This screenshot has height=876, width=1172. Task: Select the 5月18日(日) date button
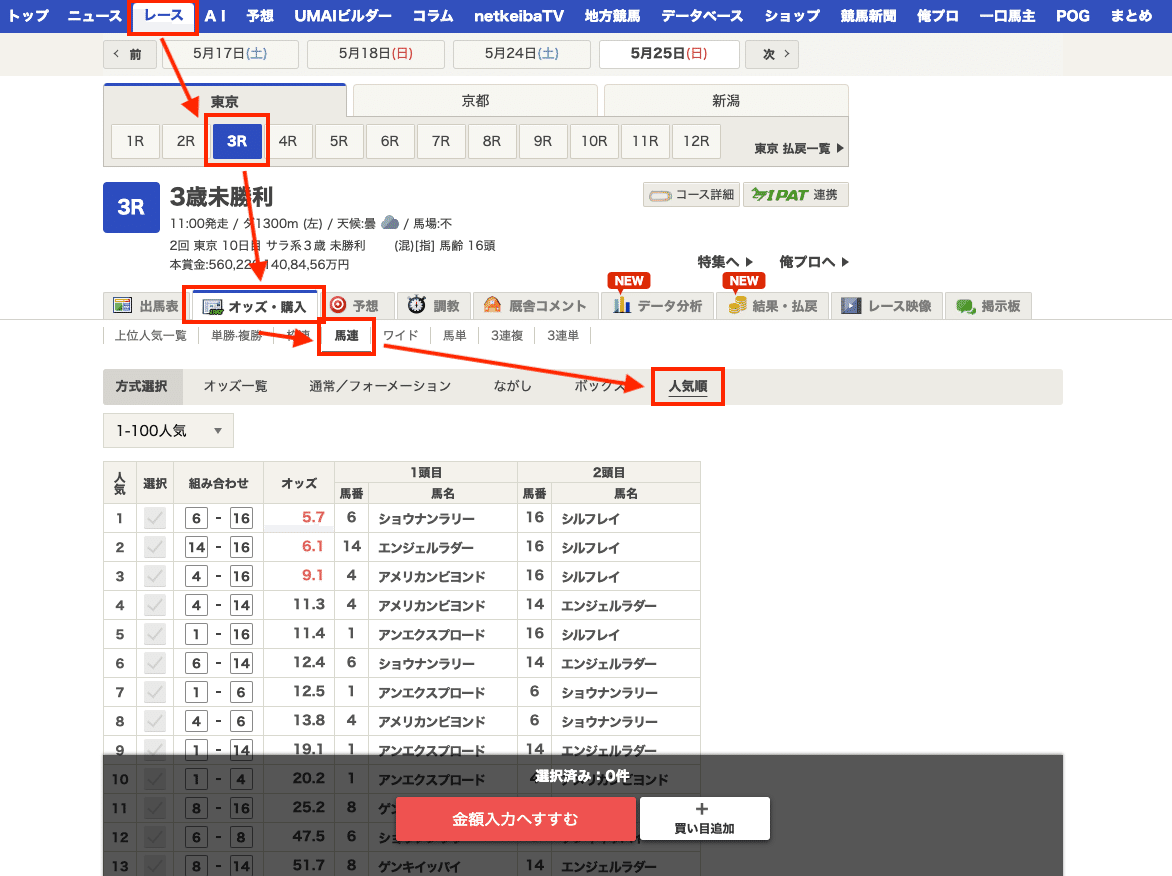(x=376, y=54)
